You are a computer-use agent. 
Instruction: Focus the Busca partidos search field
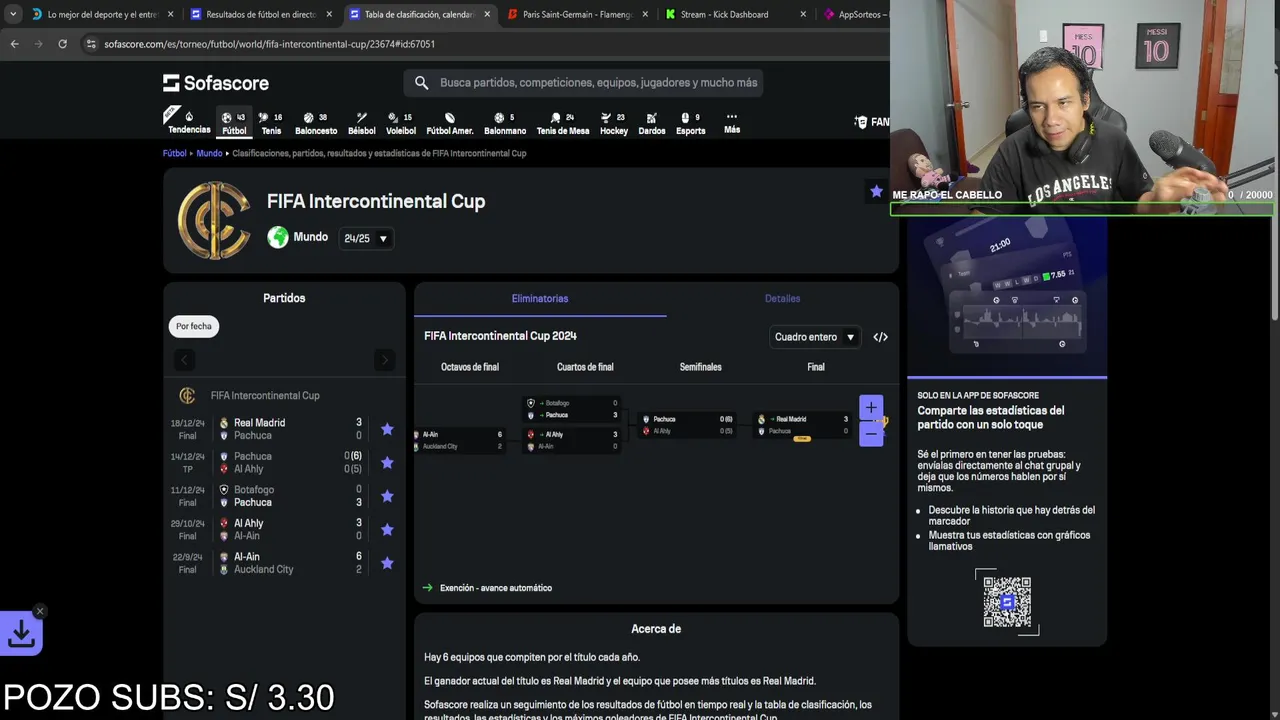[583, 83]
